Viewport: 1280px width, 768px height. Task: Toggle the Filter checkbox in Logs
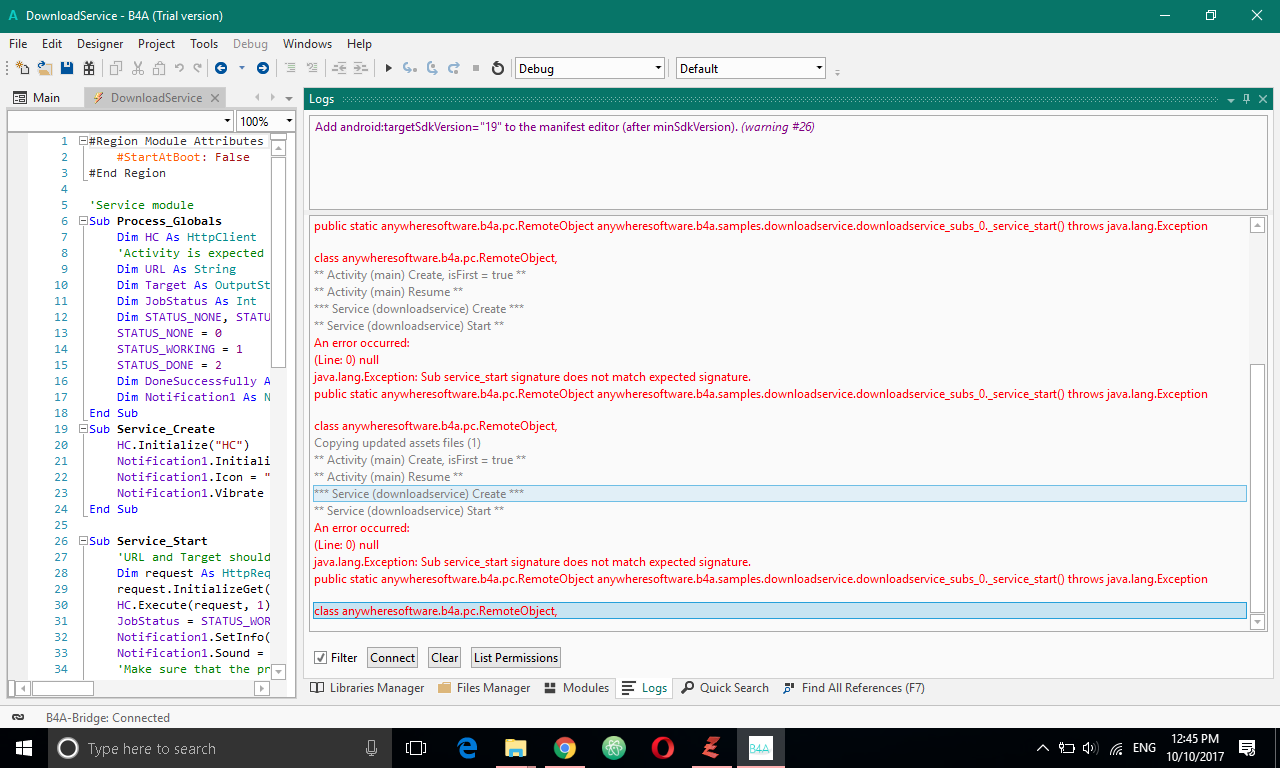coord(320,658)
